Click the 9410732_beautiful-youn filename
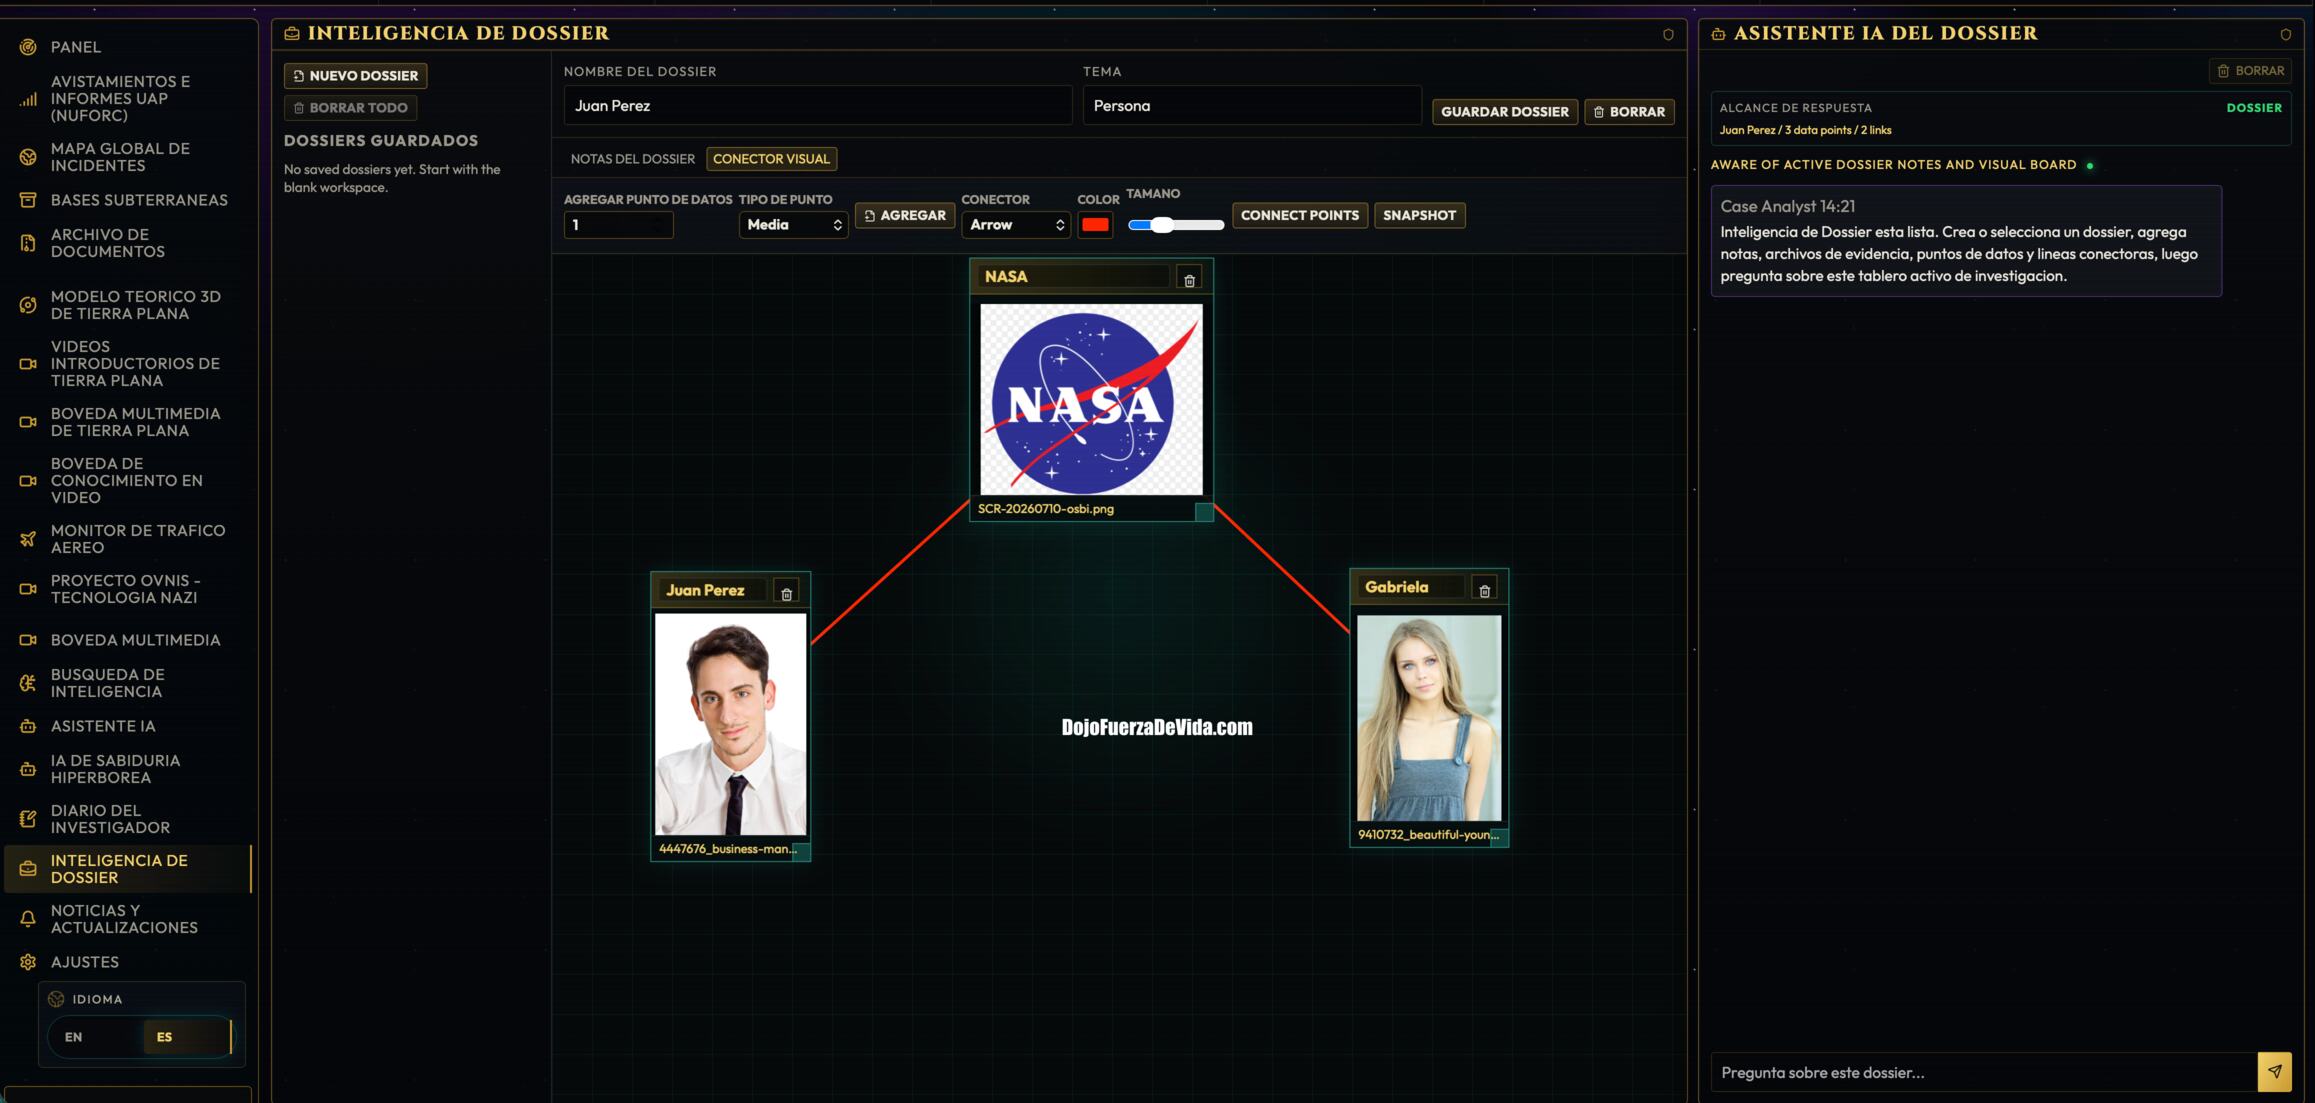This screenshot has height=1103, width=2315. 1428,835
